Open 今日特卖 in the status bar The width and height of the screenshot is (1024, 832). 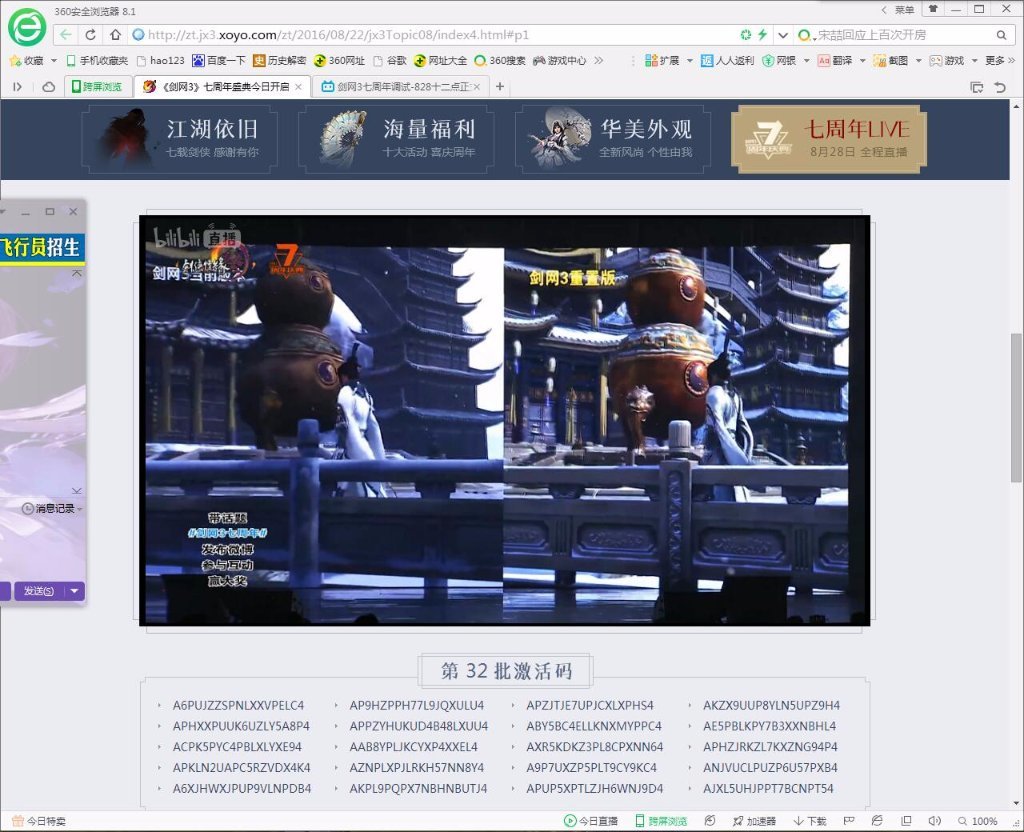(39, 821)
